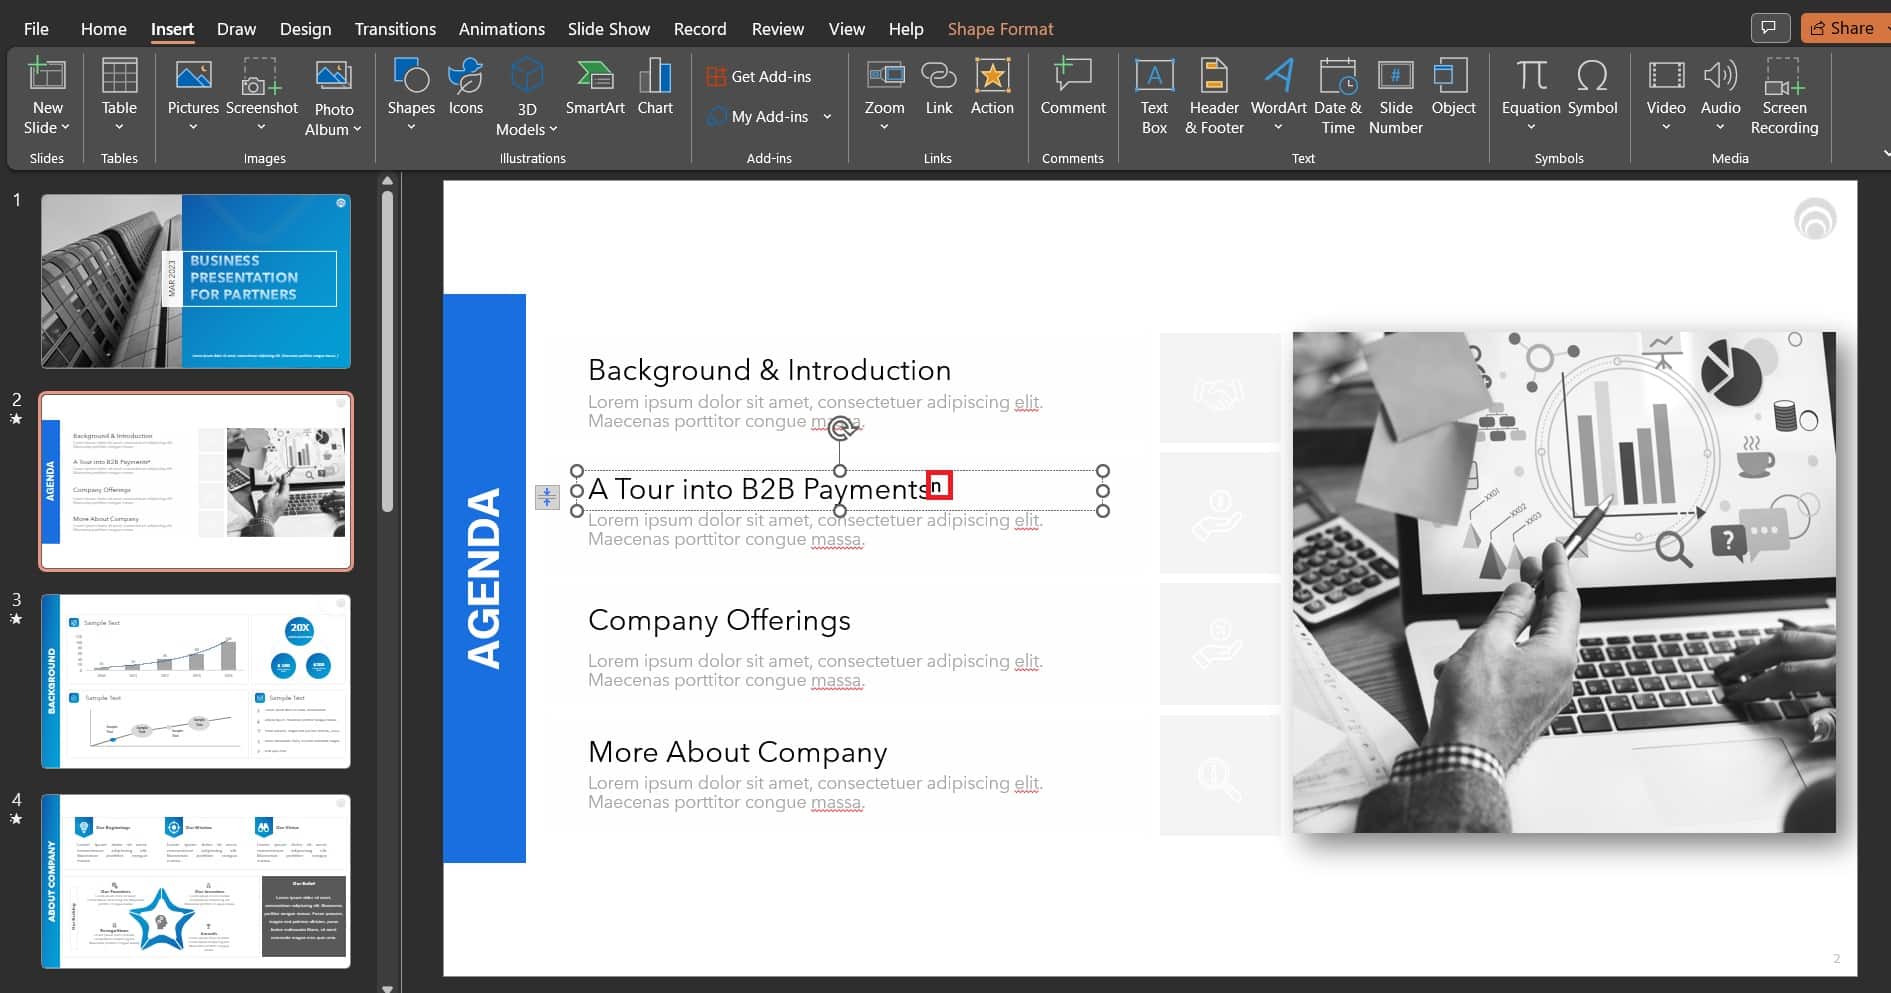
Task: Click the Header & Footer option
Action: tap(1214, 95)
